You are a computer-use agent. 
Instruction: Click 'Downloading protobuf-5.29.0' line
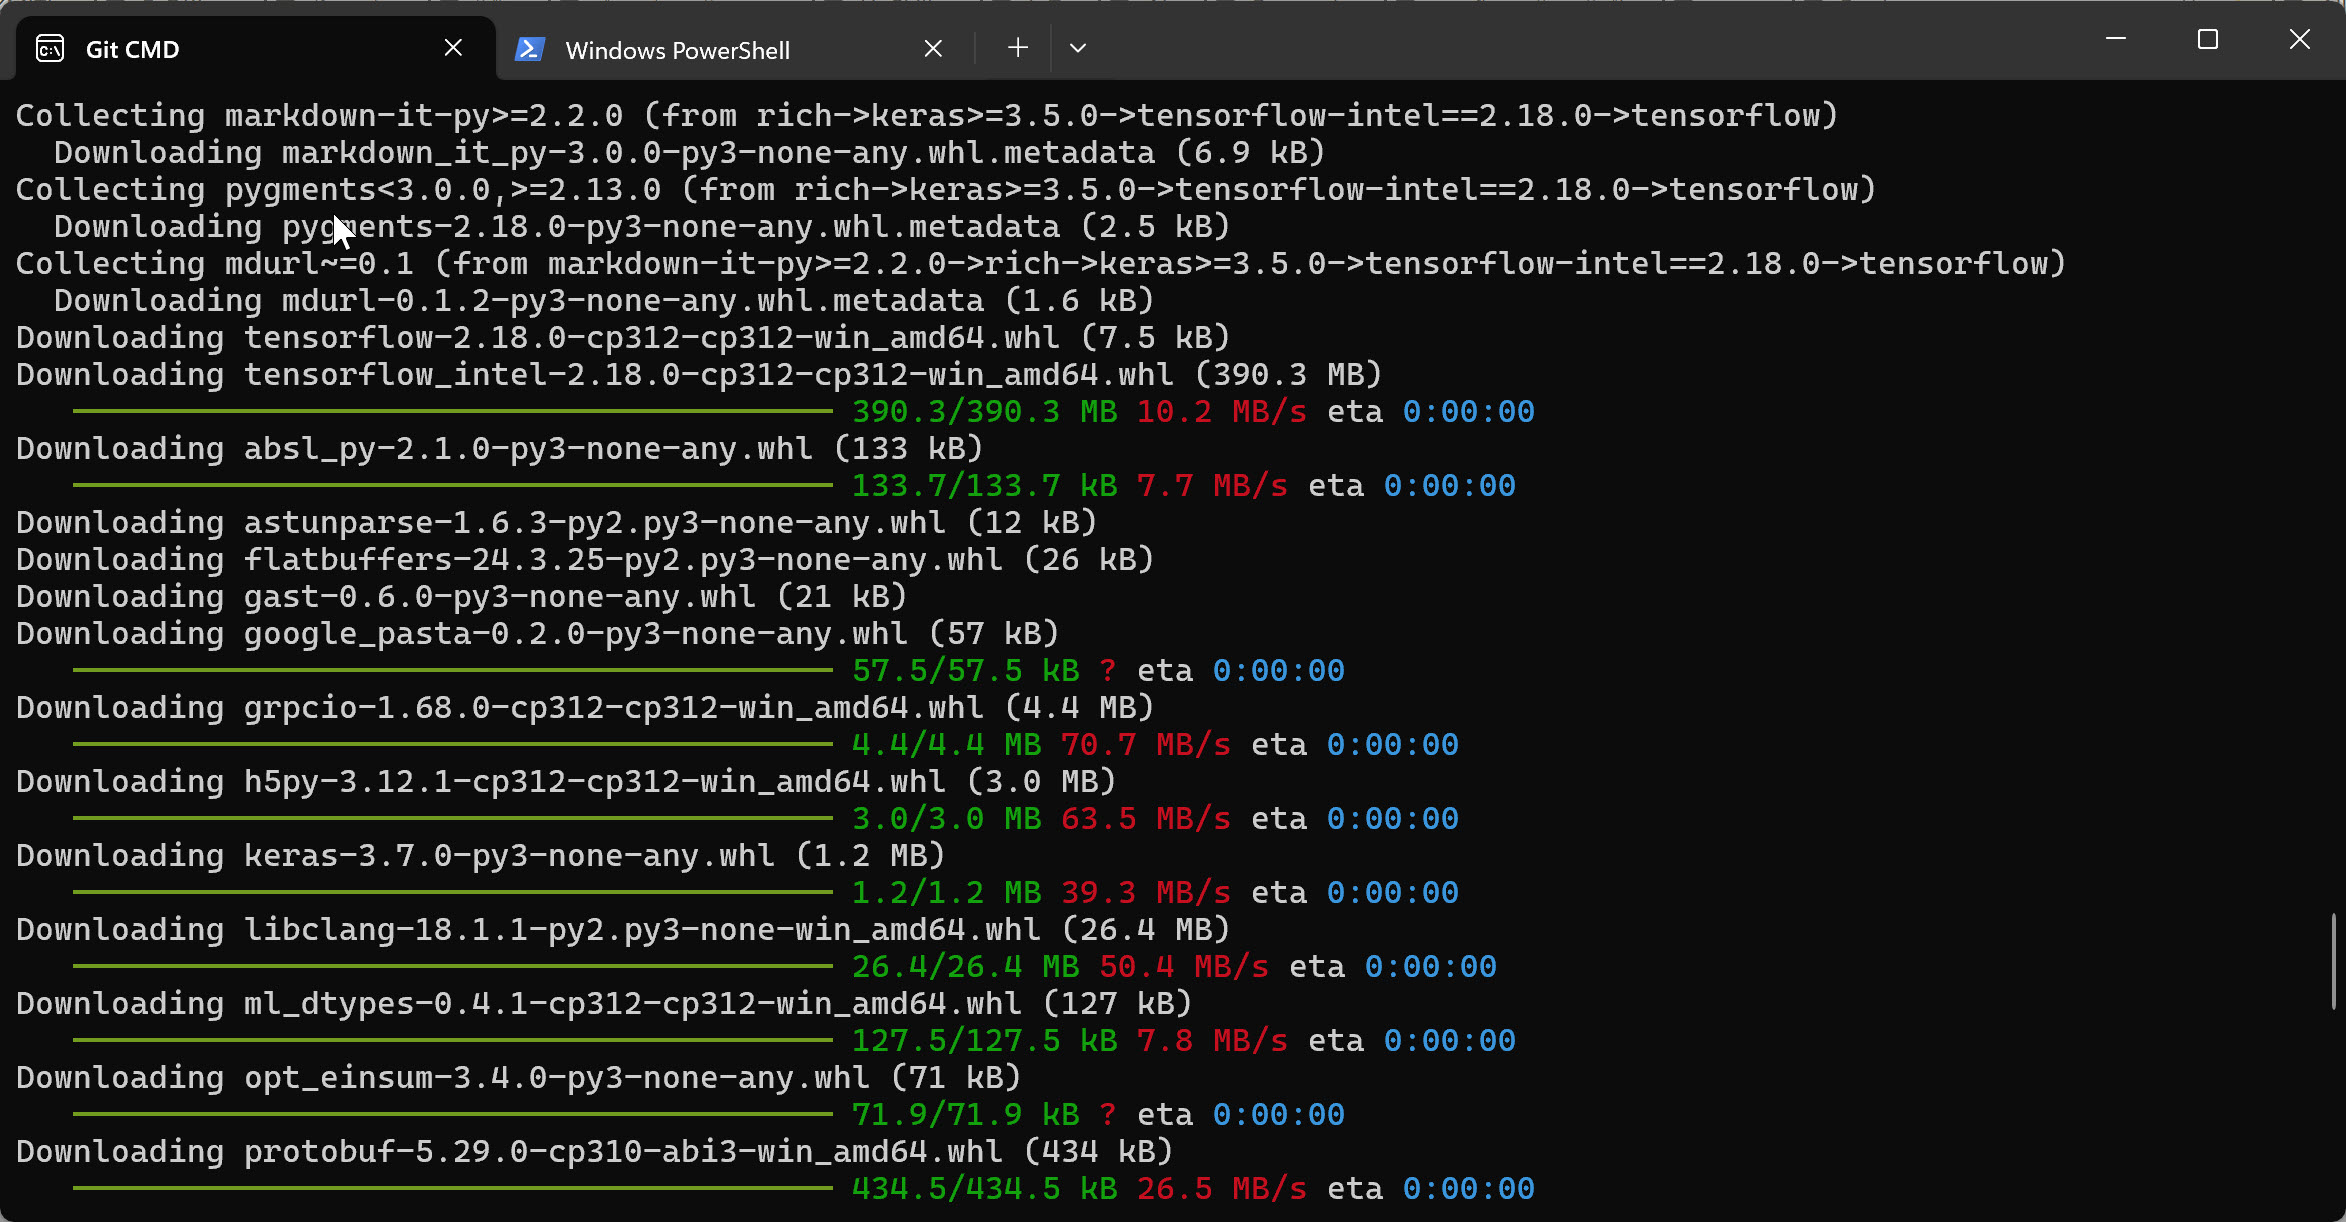pyautogui.click(x=595, y=1151)
